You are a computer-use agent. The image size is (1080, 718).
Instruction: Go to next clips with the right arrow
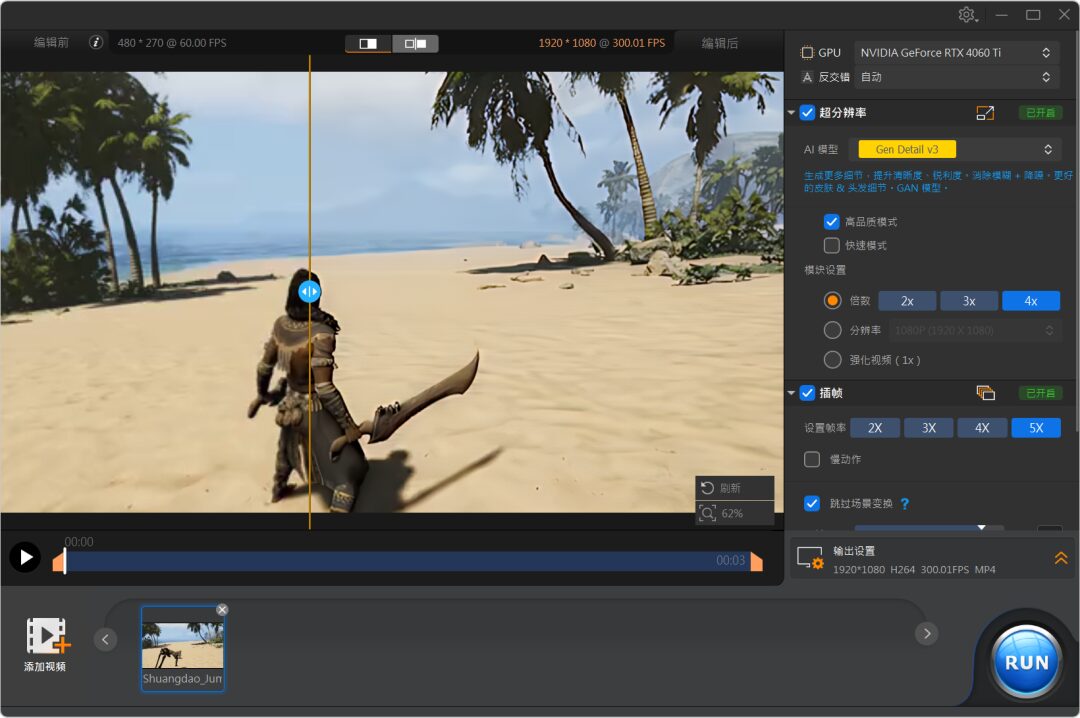[x=927, y=633]
